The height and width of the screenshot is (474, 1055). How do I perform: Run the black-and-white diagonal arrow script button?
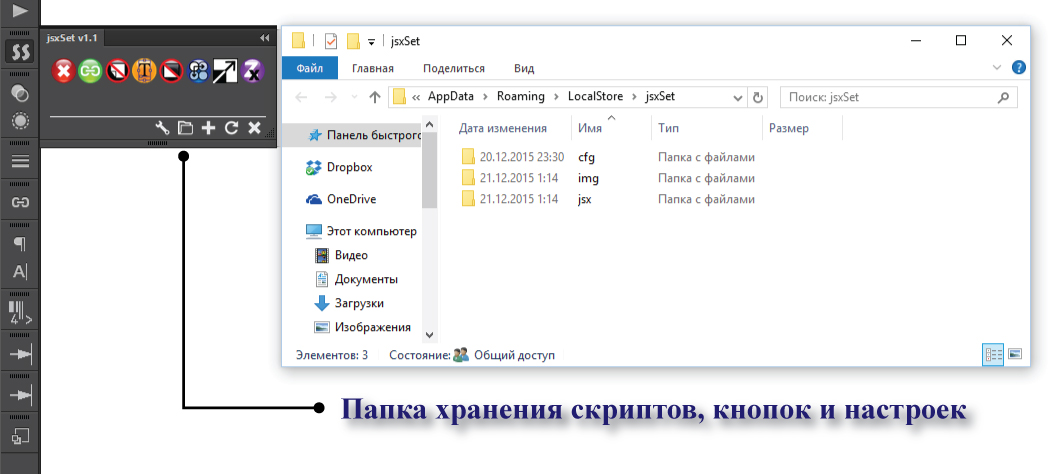pos(225,70)
